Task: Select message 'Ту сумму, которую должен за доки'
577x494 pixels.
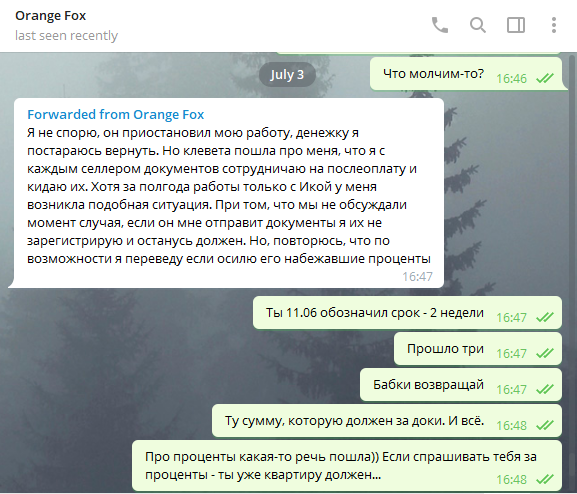Action: click(x=387, y=421)
